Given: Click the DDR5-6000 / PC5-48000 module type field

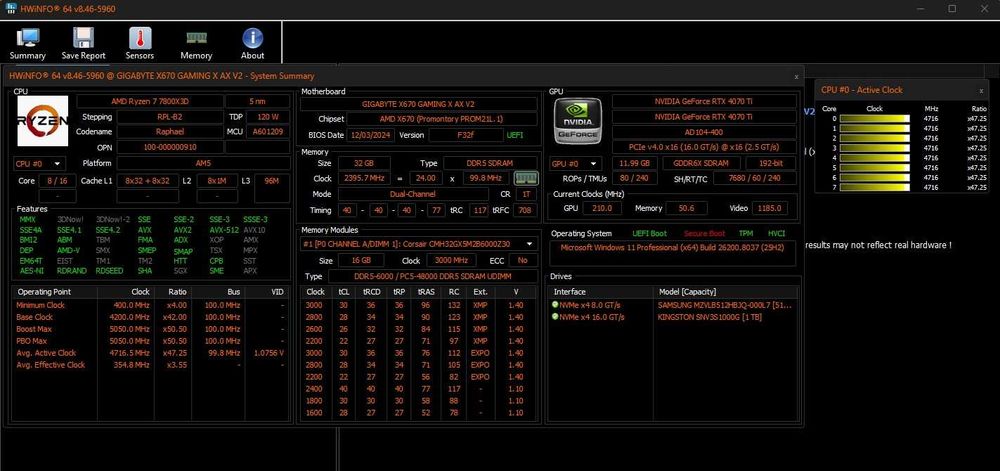Looking at the screenshot, I should [x=432, y=277].
